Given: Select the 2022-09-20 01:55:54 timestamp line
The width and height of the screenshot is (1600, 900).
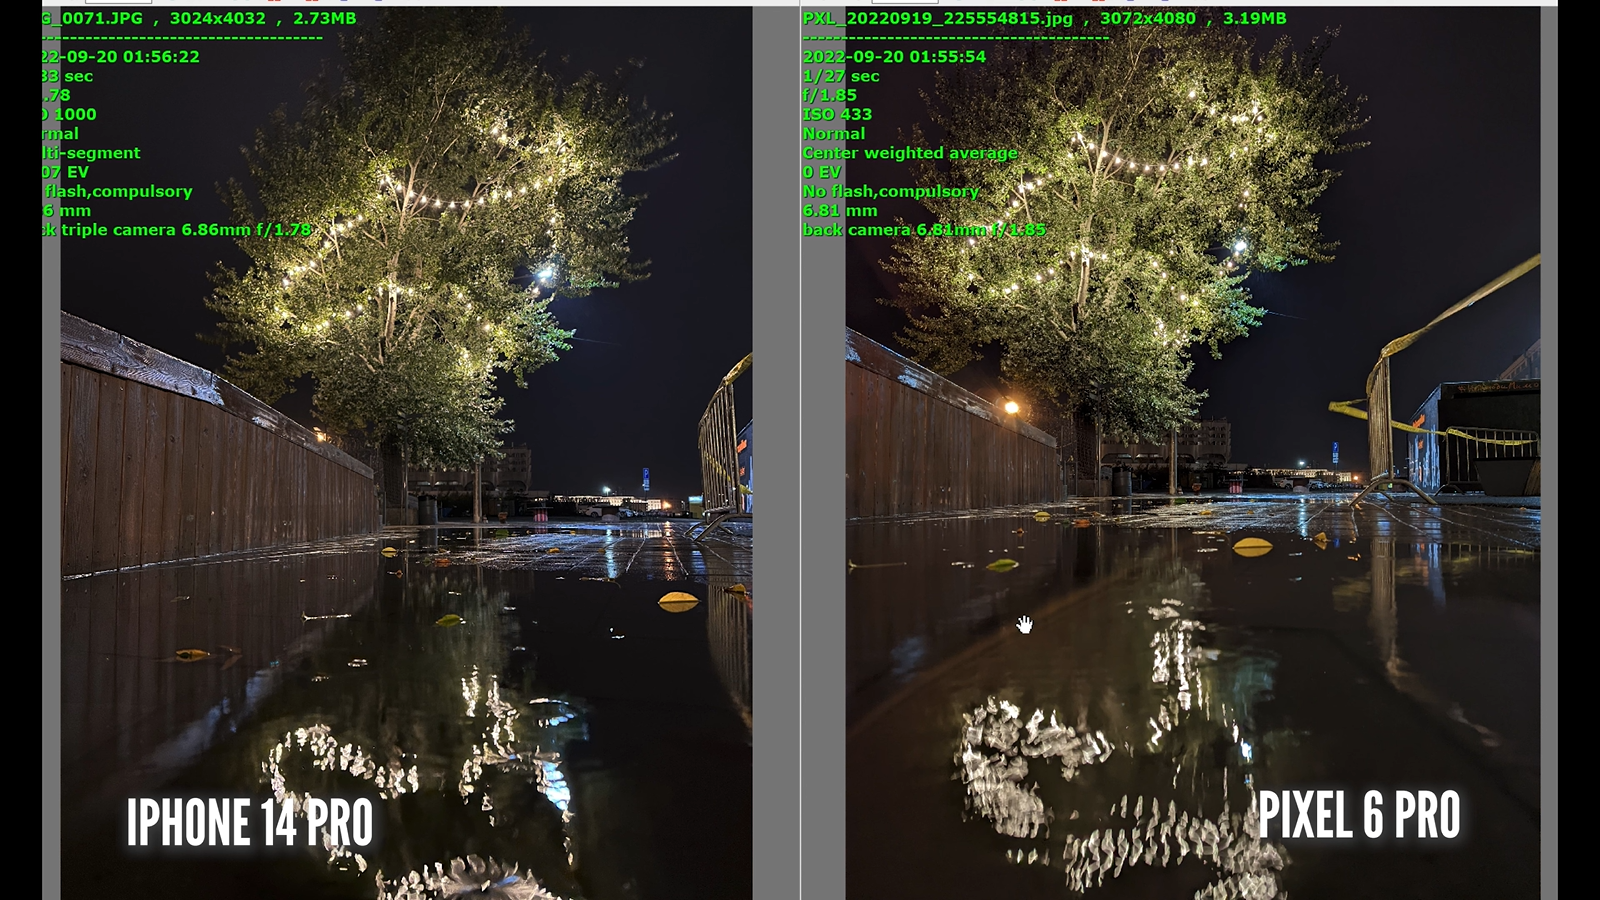Looking at the screenshot, I should point(894,57).
